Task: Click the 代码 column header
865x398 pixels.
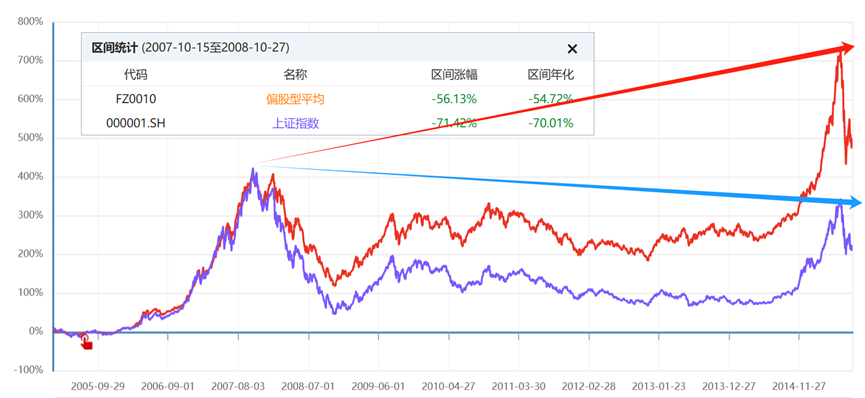Action: pyautogui.click(x=136, y=75)
